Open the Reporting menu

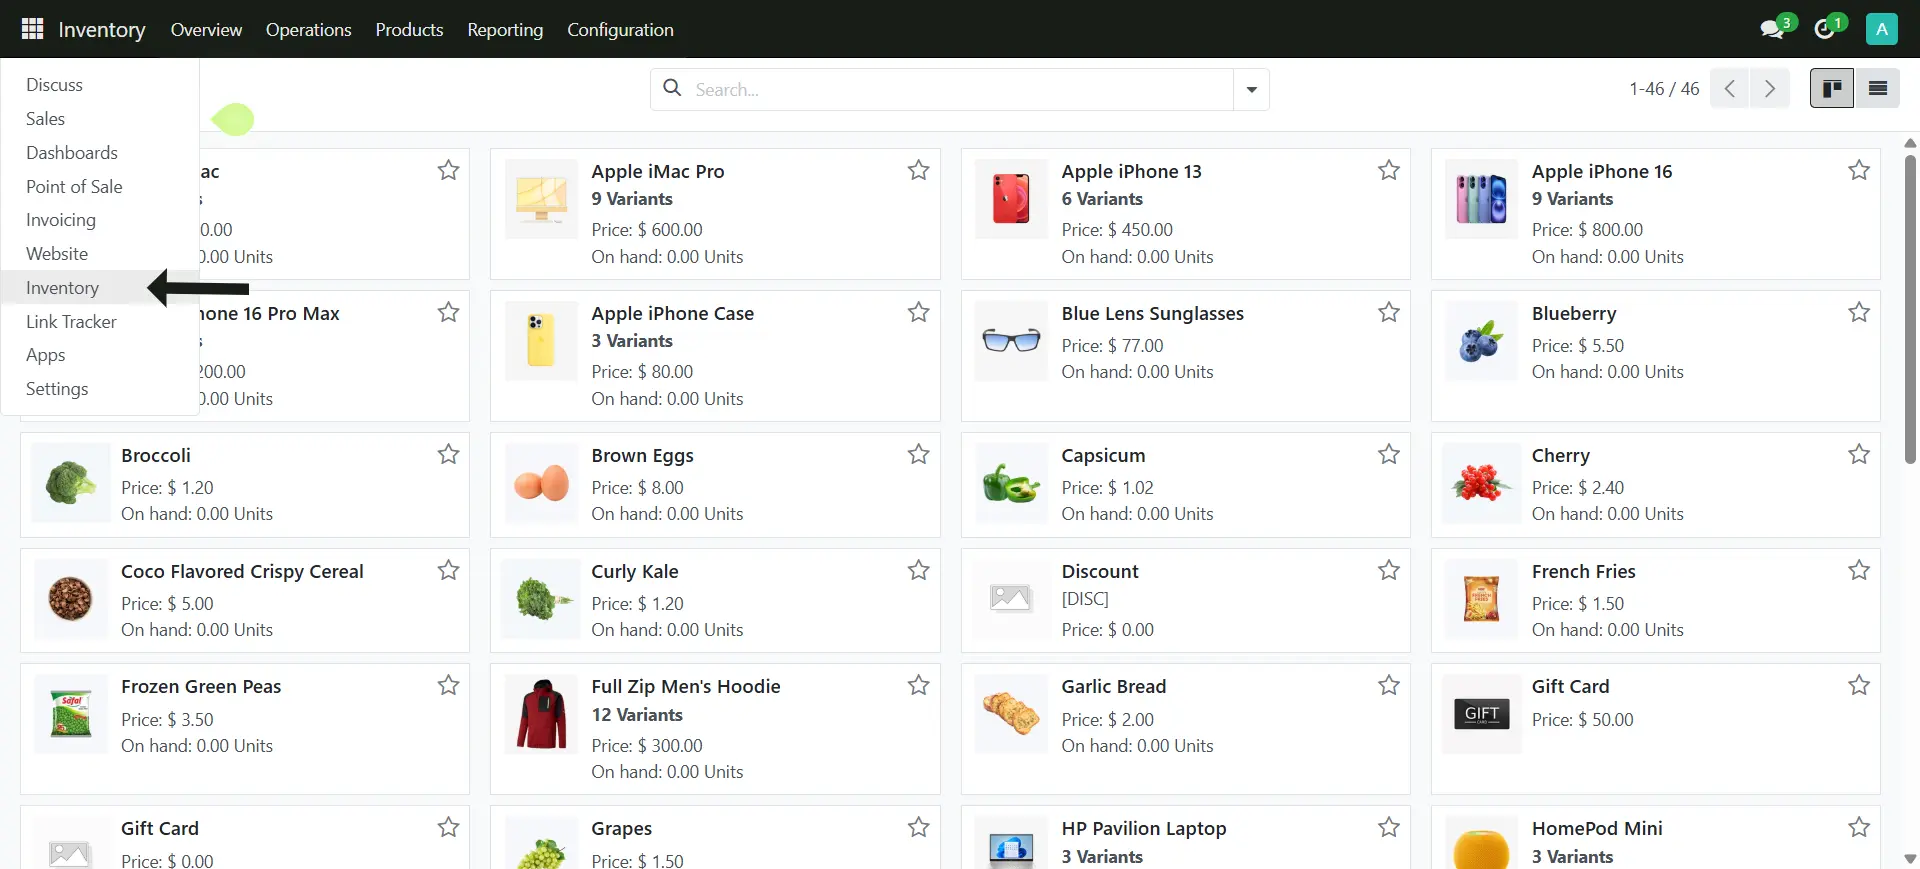pos(505,30)
